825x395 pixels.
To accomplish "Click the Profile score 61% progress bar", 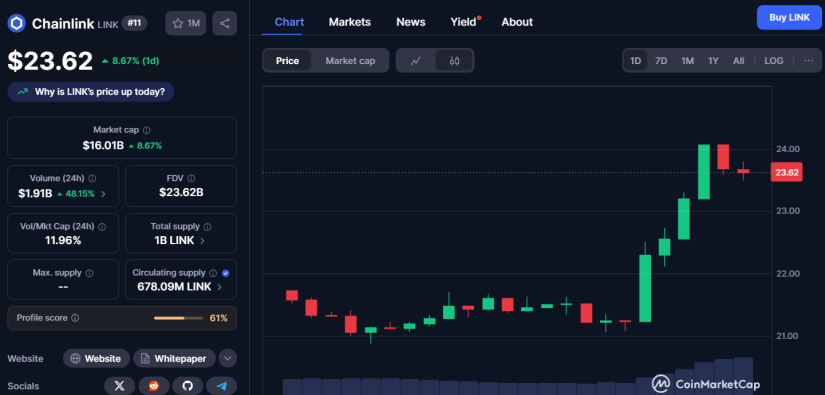I will point(178,318).
